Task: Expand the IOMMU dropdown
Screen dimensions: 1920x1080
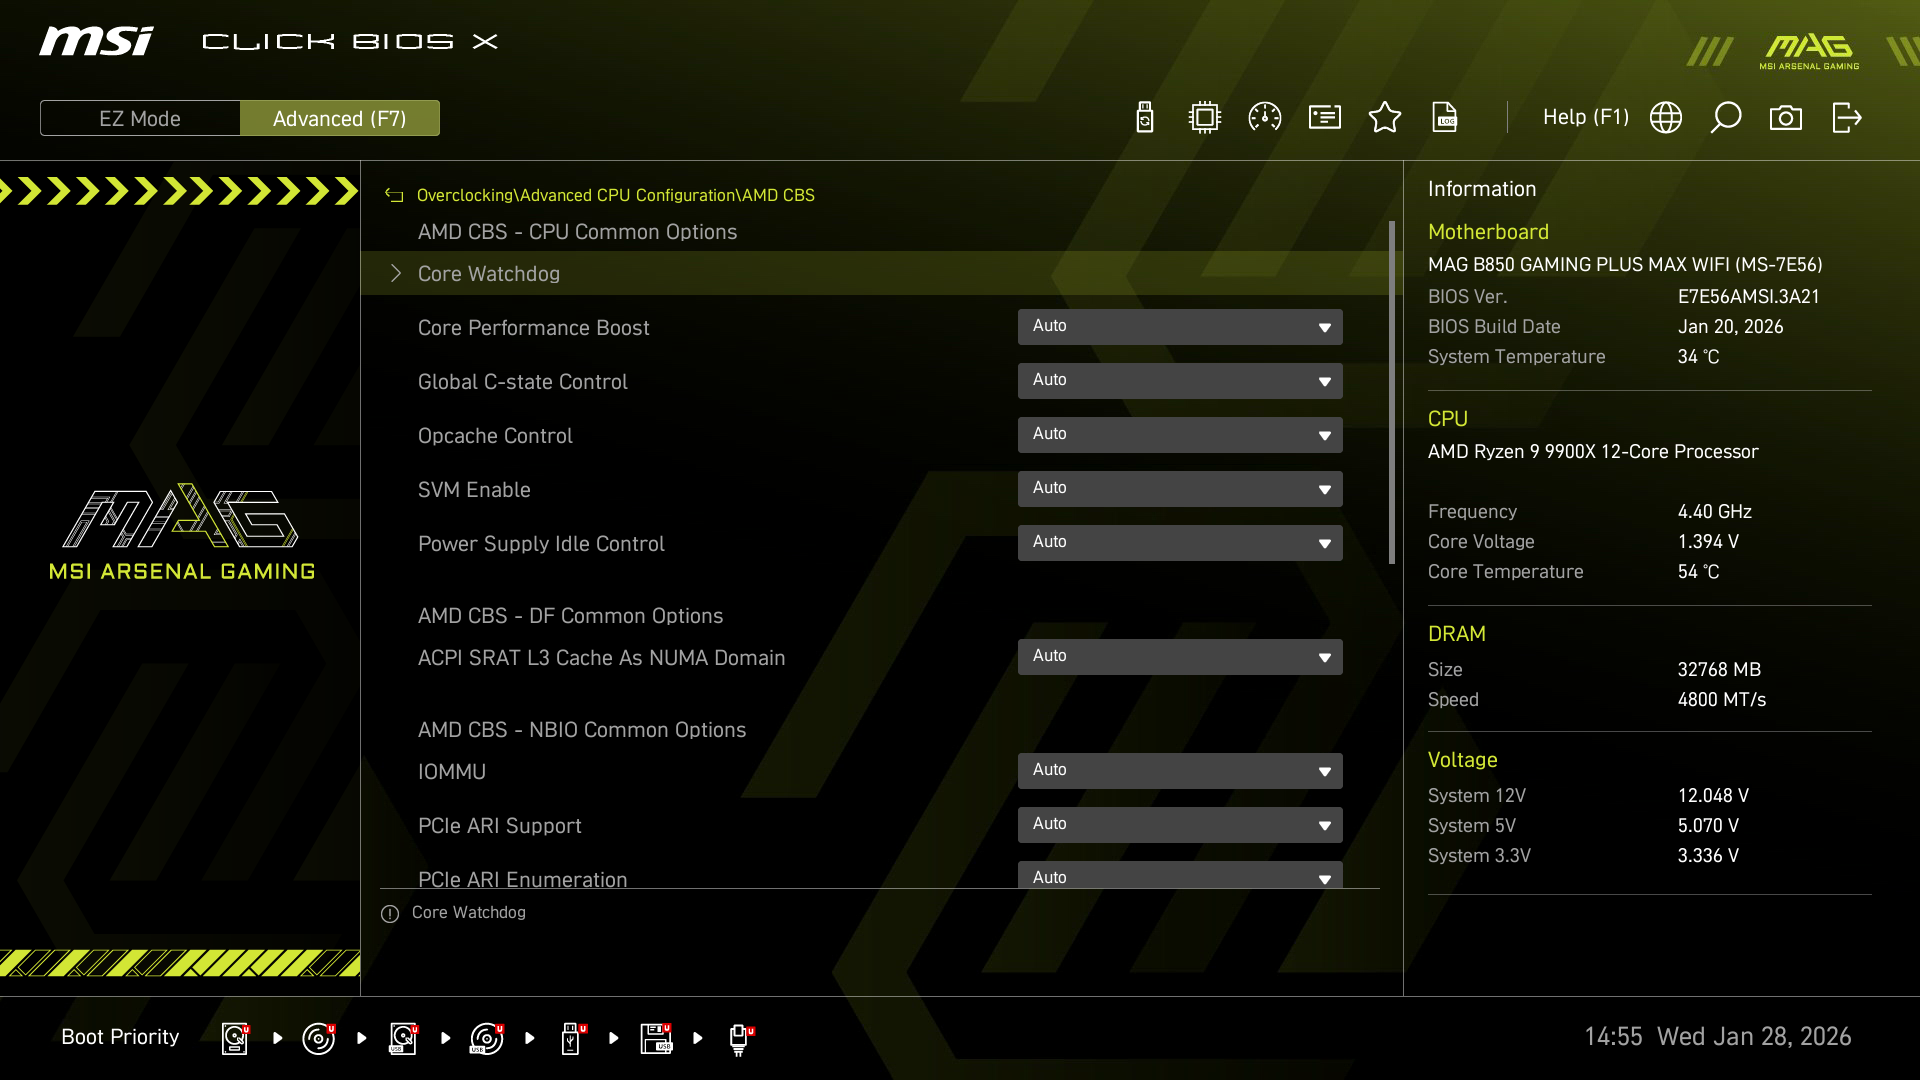Action: click(1180, 771)
